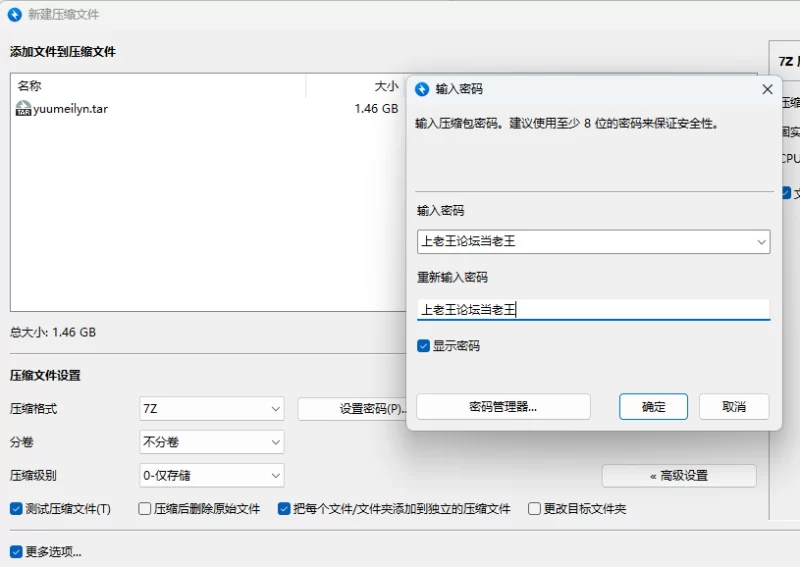Click the 压缩级别 label
The width and height of the screenshot is (800, 567).
point(33,476)
